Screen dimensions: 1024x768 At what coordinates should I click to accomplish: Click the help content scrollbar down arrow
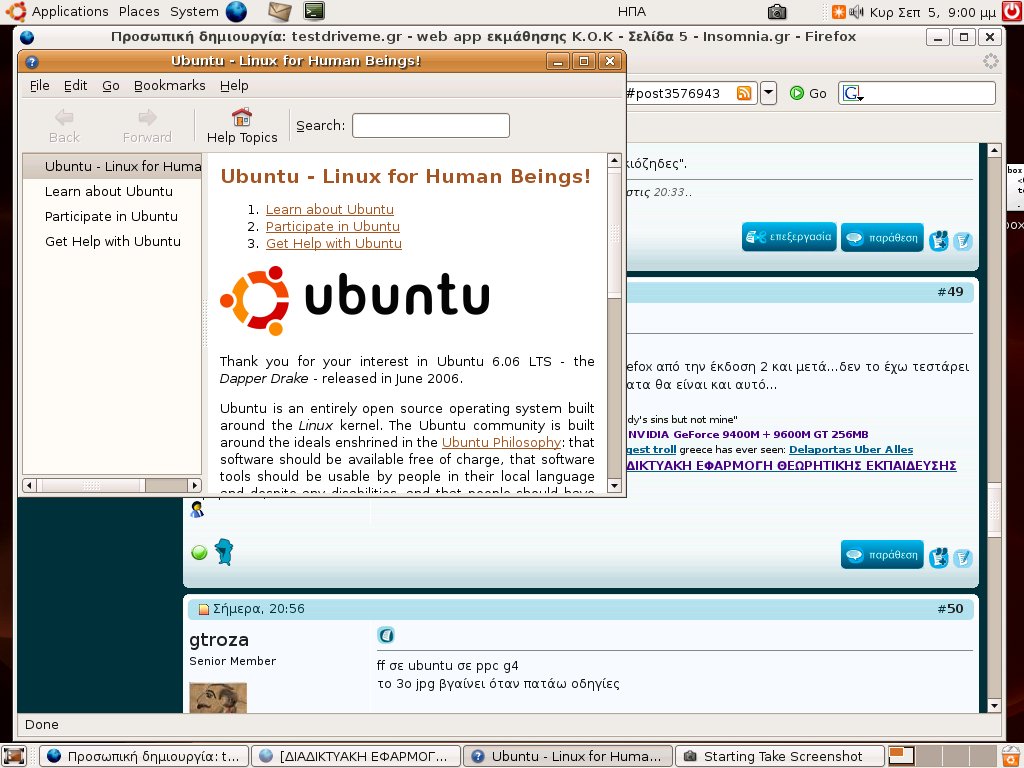pos(614,486)
